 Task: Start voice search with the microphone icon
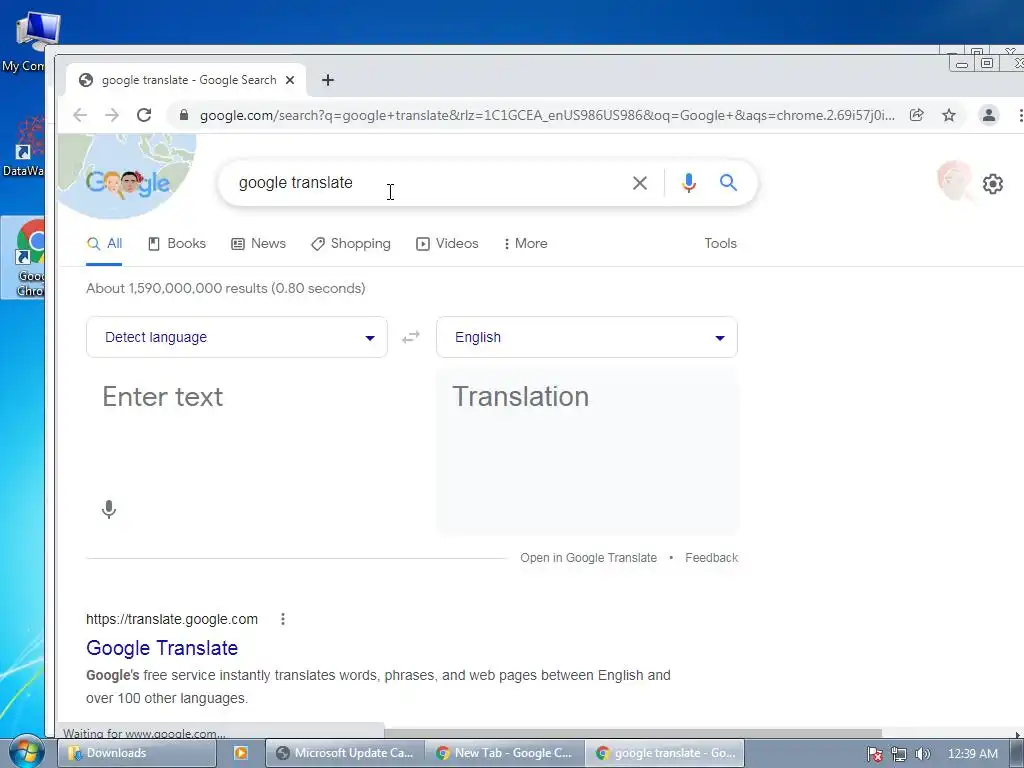688,183
